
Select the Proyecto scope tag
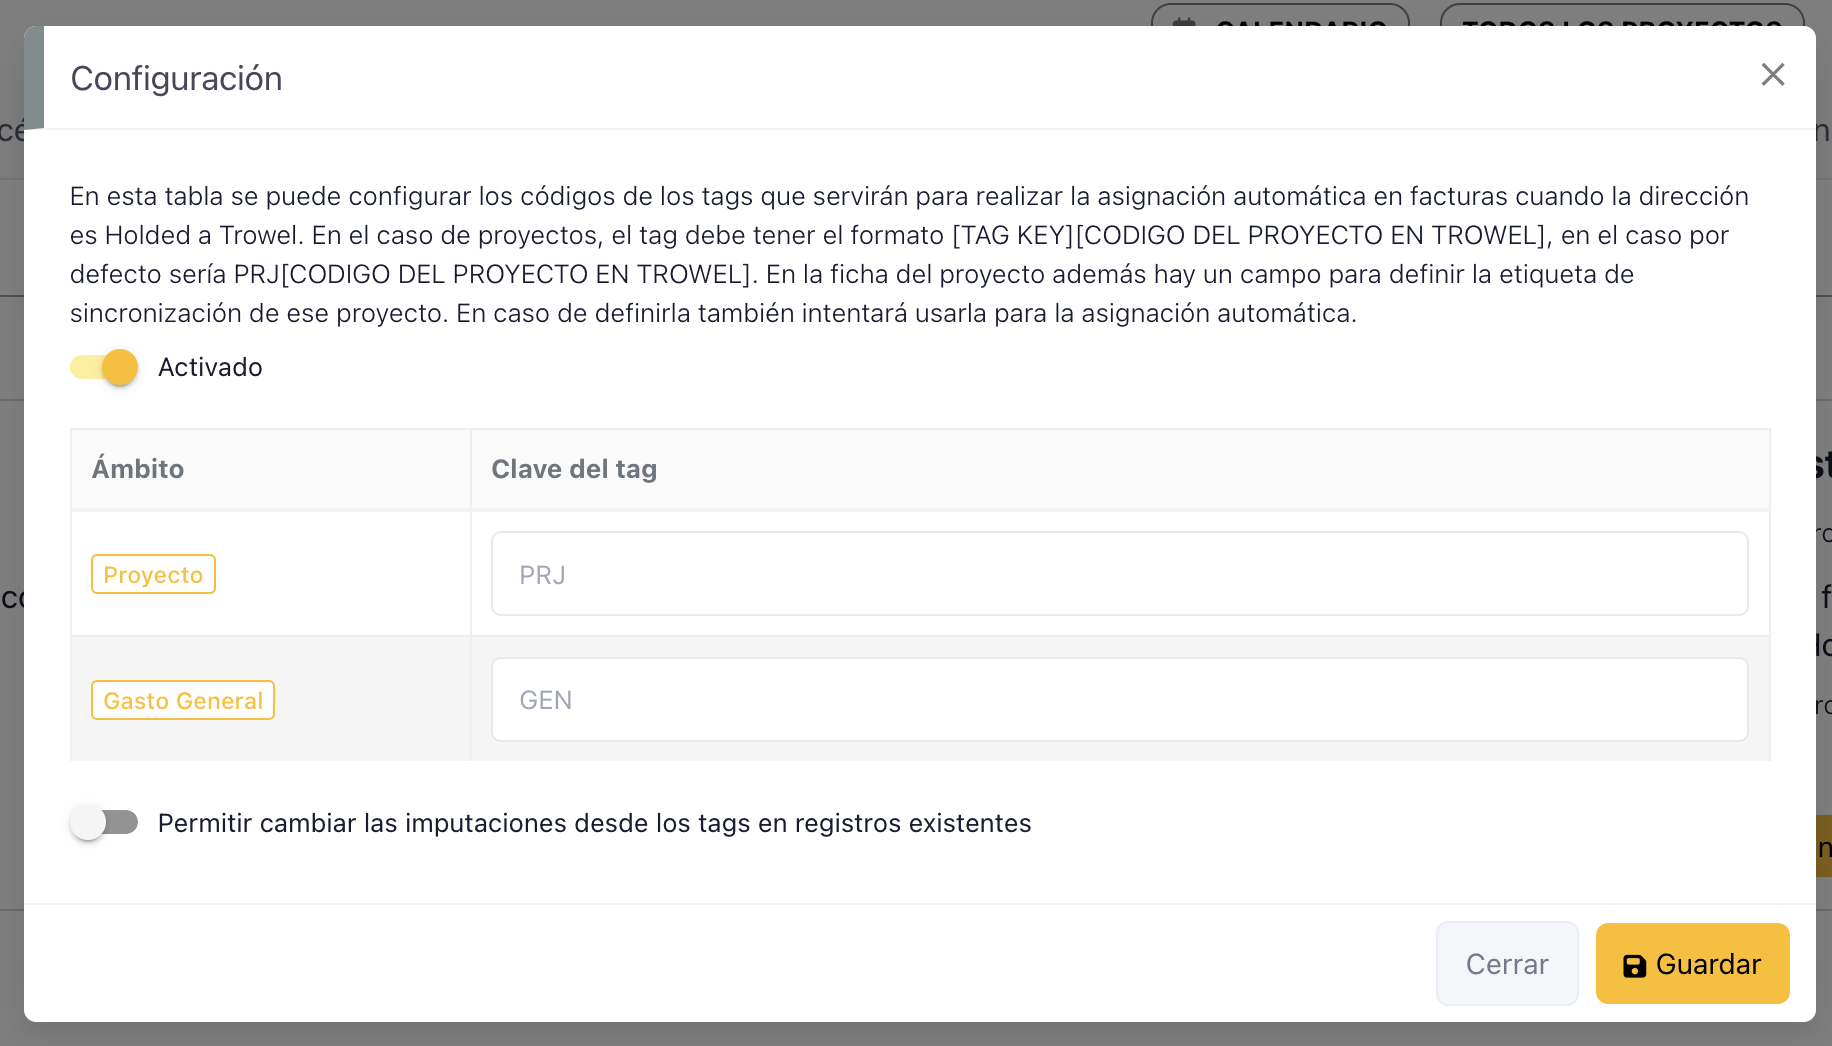click(153, 575)
